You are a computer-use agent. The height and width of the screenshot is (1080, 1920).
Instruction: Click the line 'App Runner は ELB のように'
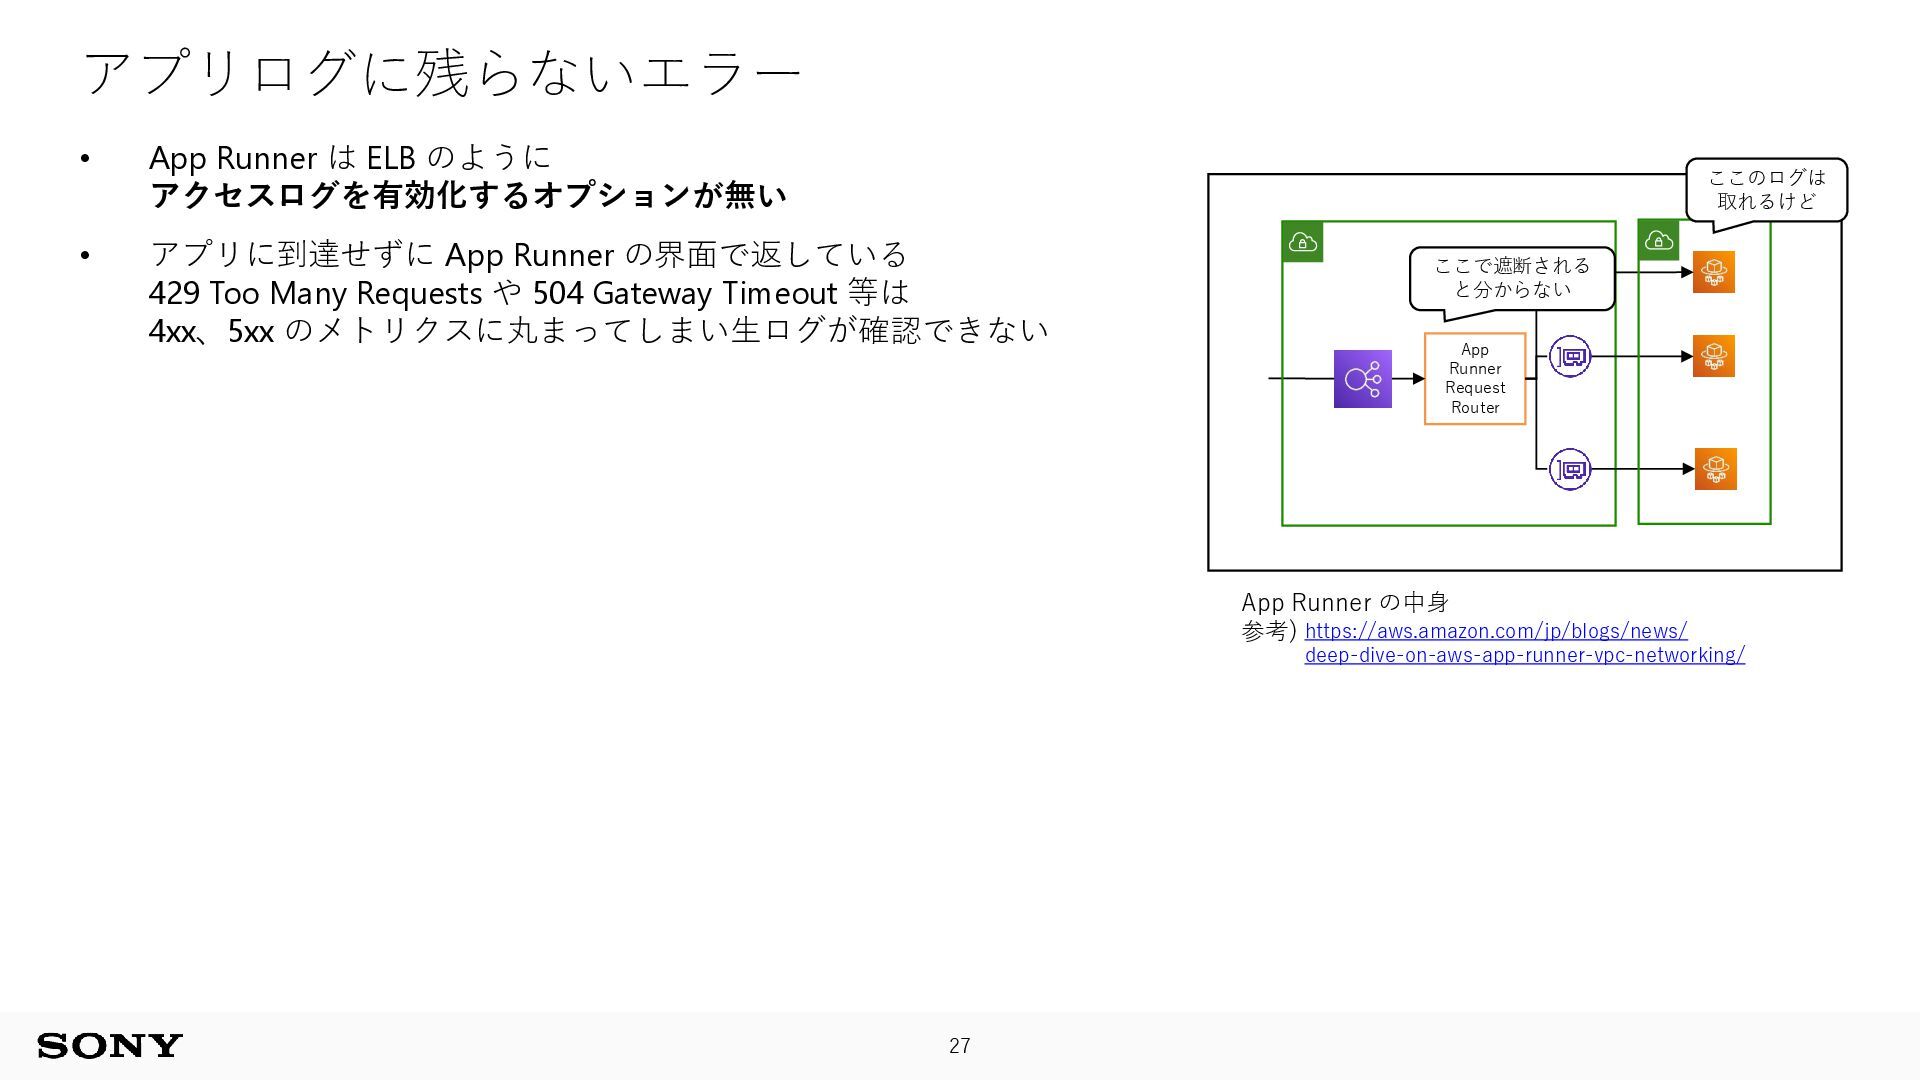coord(350,158)
